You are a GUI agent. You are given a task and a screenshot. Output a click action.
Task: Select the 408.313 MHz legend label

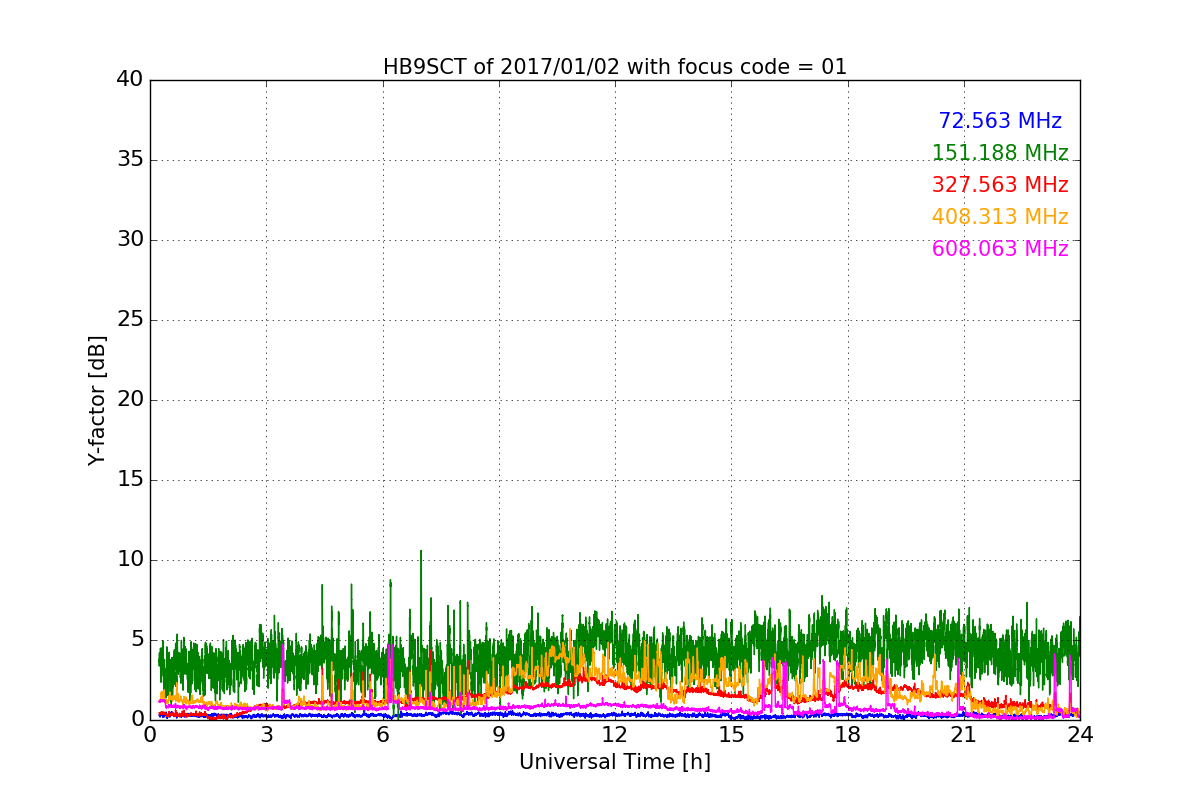click(x=1000, y=217)
